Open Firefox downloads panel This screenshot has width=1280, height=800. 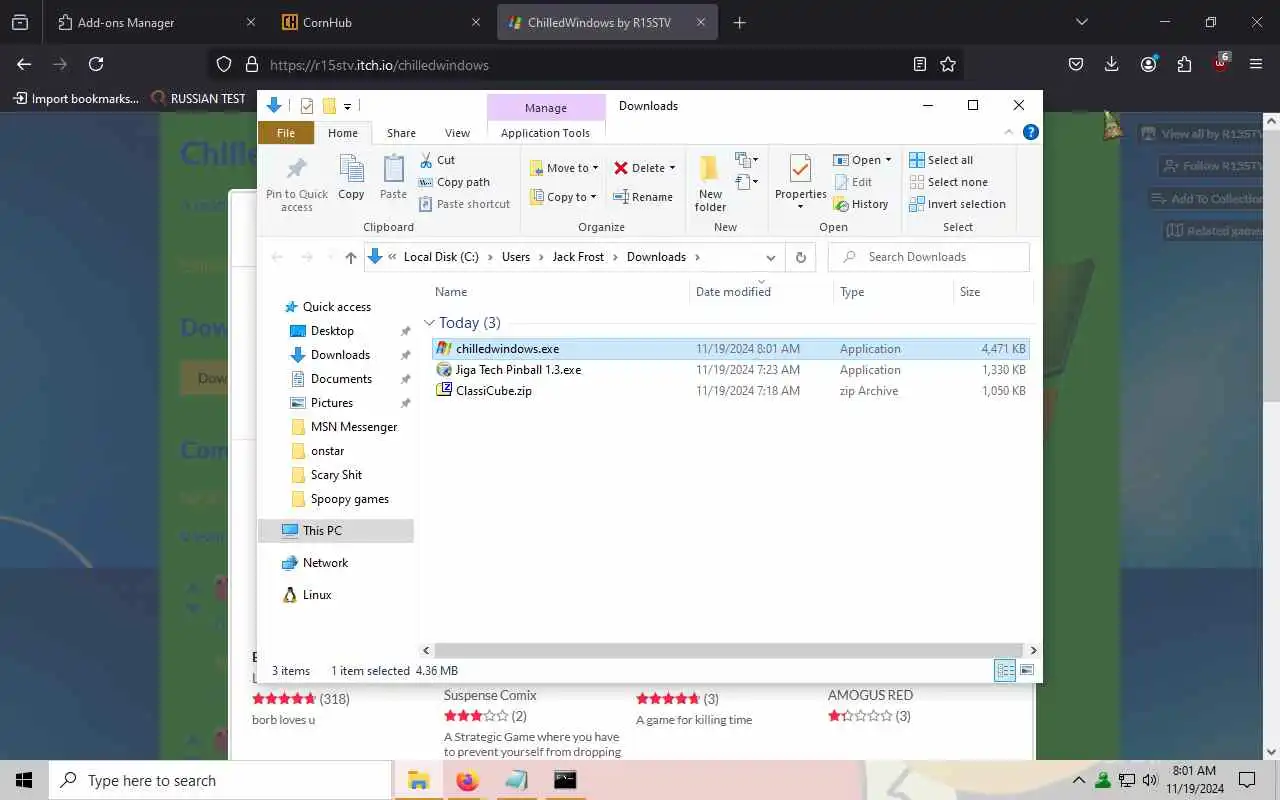(1112, 64)
